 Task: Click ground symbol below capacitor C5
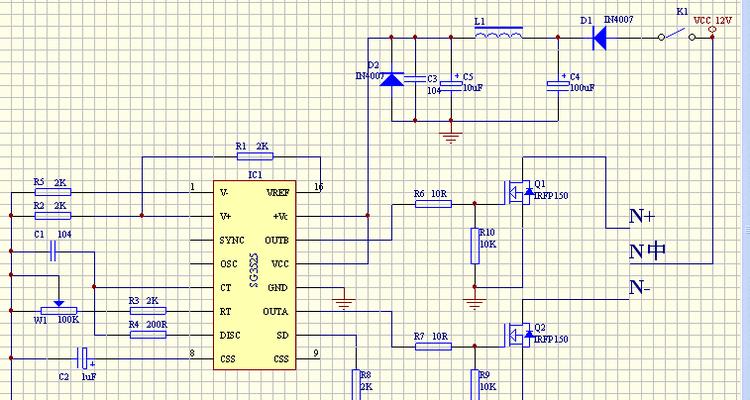coord(451,137)
